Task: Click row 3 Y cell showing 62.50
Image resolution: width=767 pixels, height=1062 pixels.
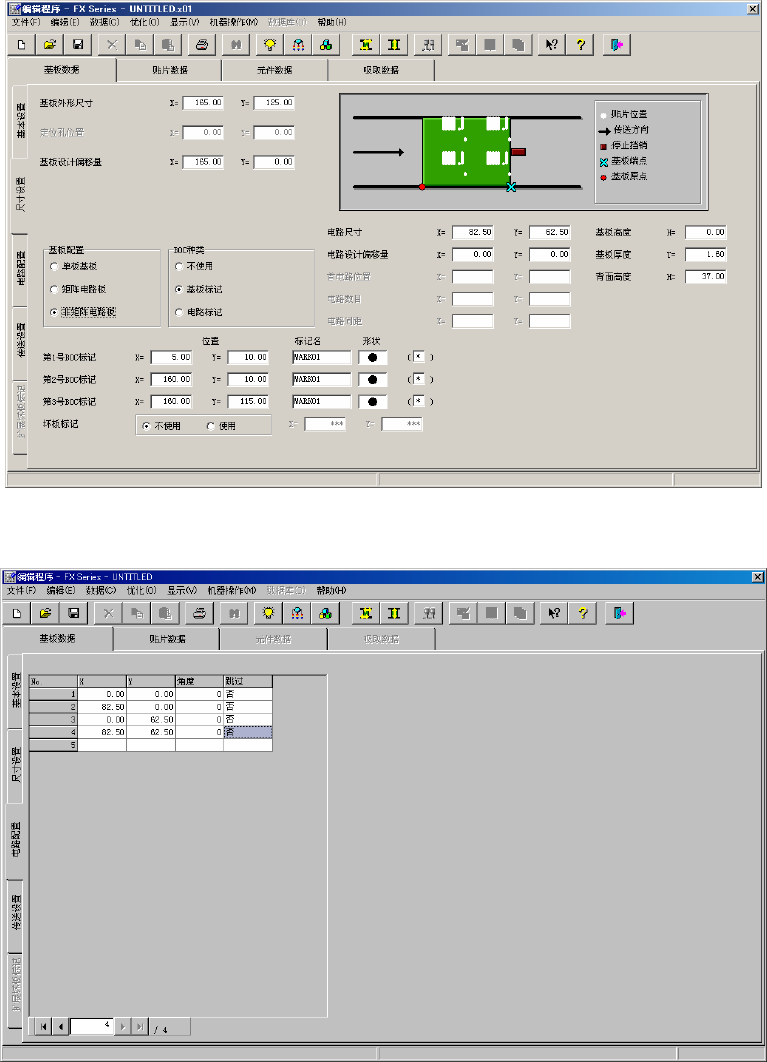Action: click(151, 719)
